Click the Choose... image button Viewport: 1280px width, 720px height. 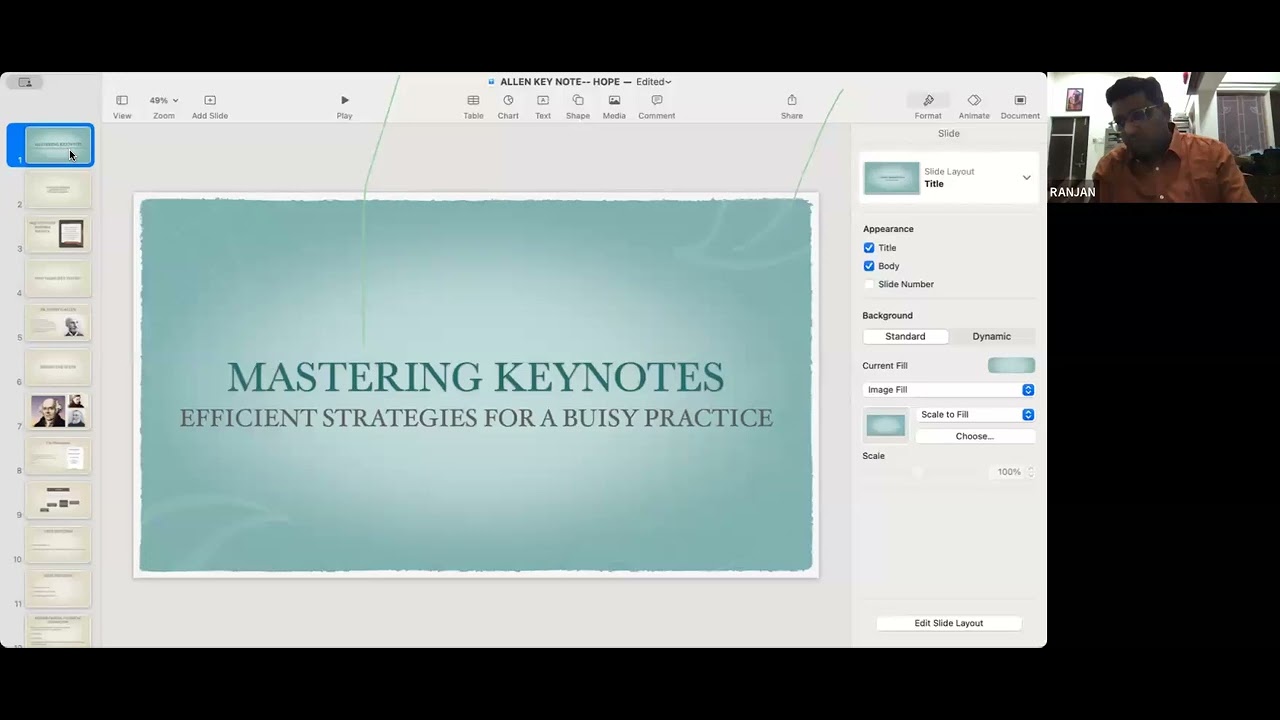(975, 436)
